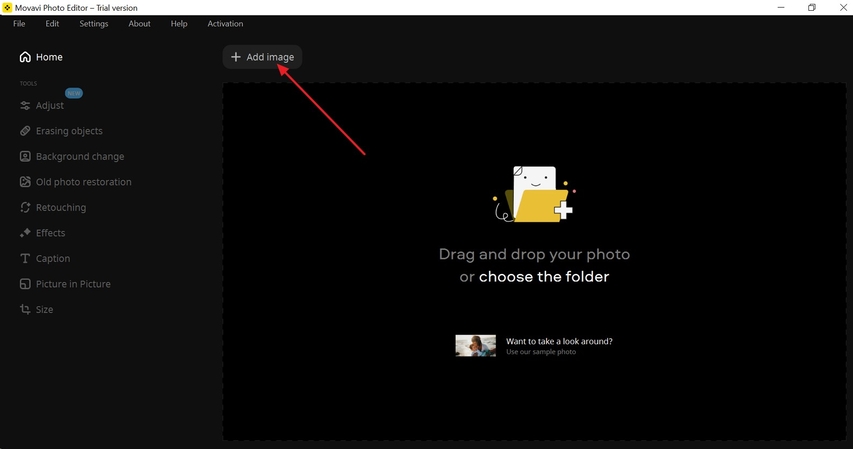Select the Adjust sliders icon
Viewport: 853px width, 449px height.
[25, 106]
